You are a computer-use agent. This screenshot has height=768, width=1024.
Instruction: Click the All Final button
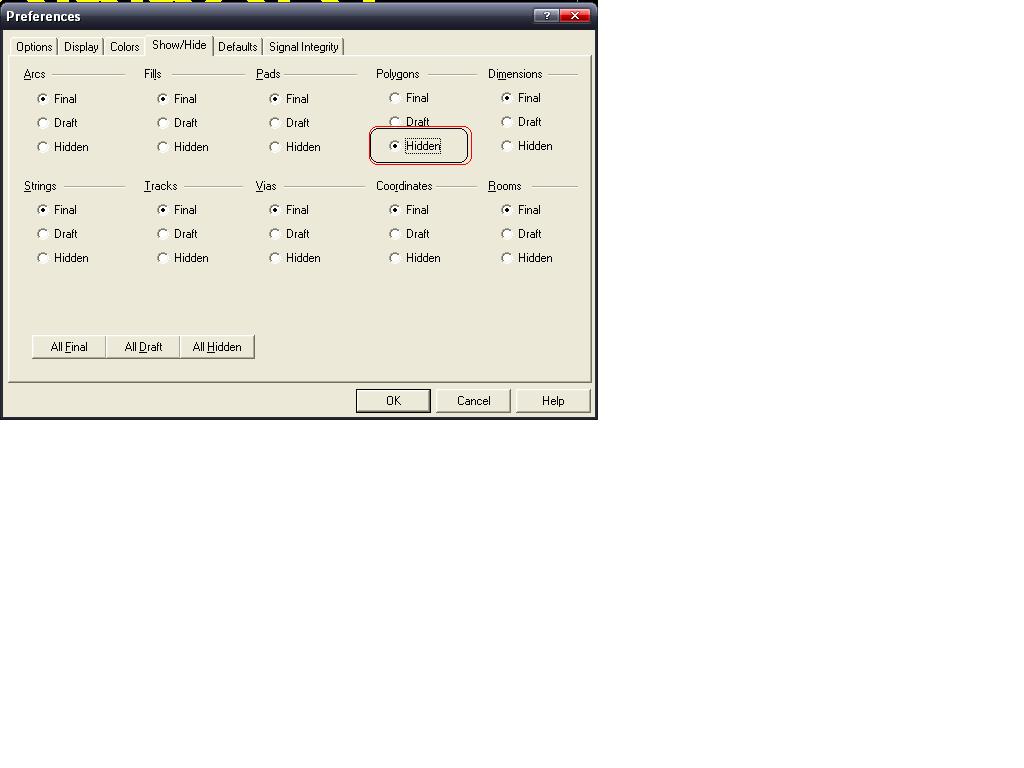pyautogui.click(x=69, y=347)
